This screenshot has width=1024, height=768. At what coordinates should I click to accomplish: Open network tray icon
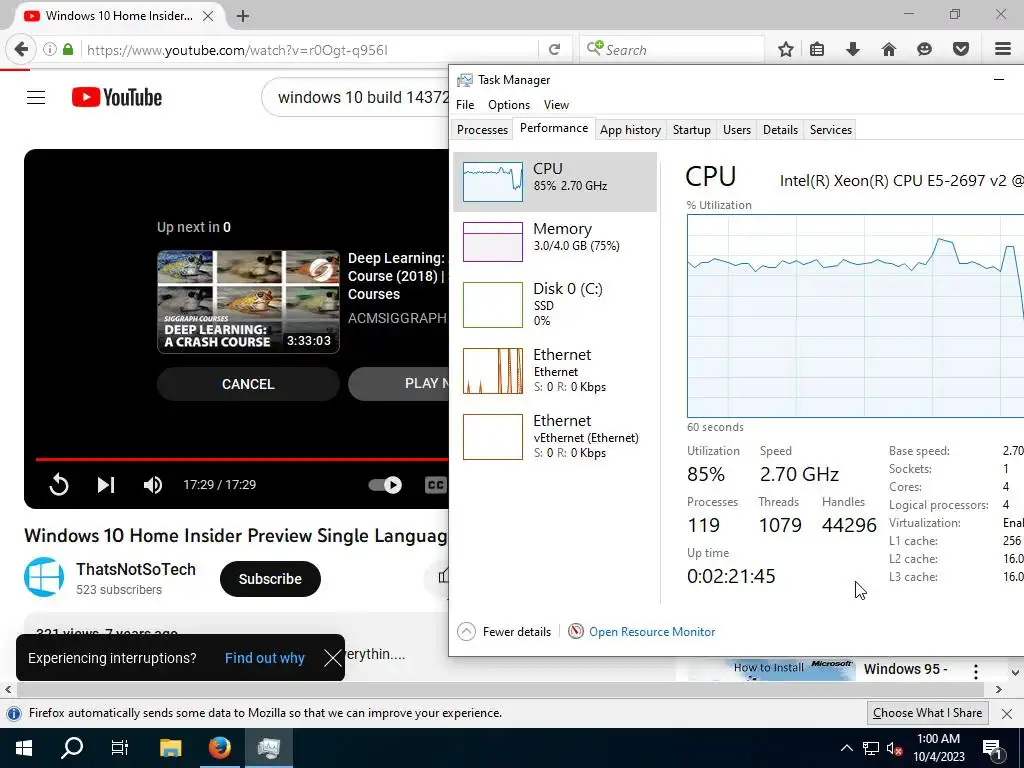pyautogui.click(x=871, y=748)
